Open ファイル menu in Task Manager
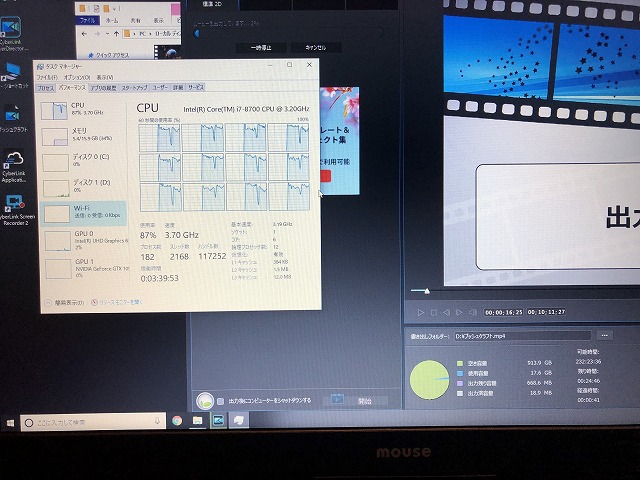Viewport: 640px width, 480px height. point(47,77)
